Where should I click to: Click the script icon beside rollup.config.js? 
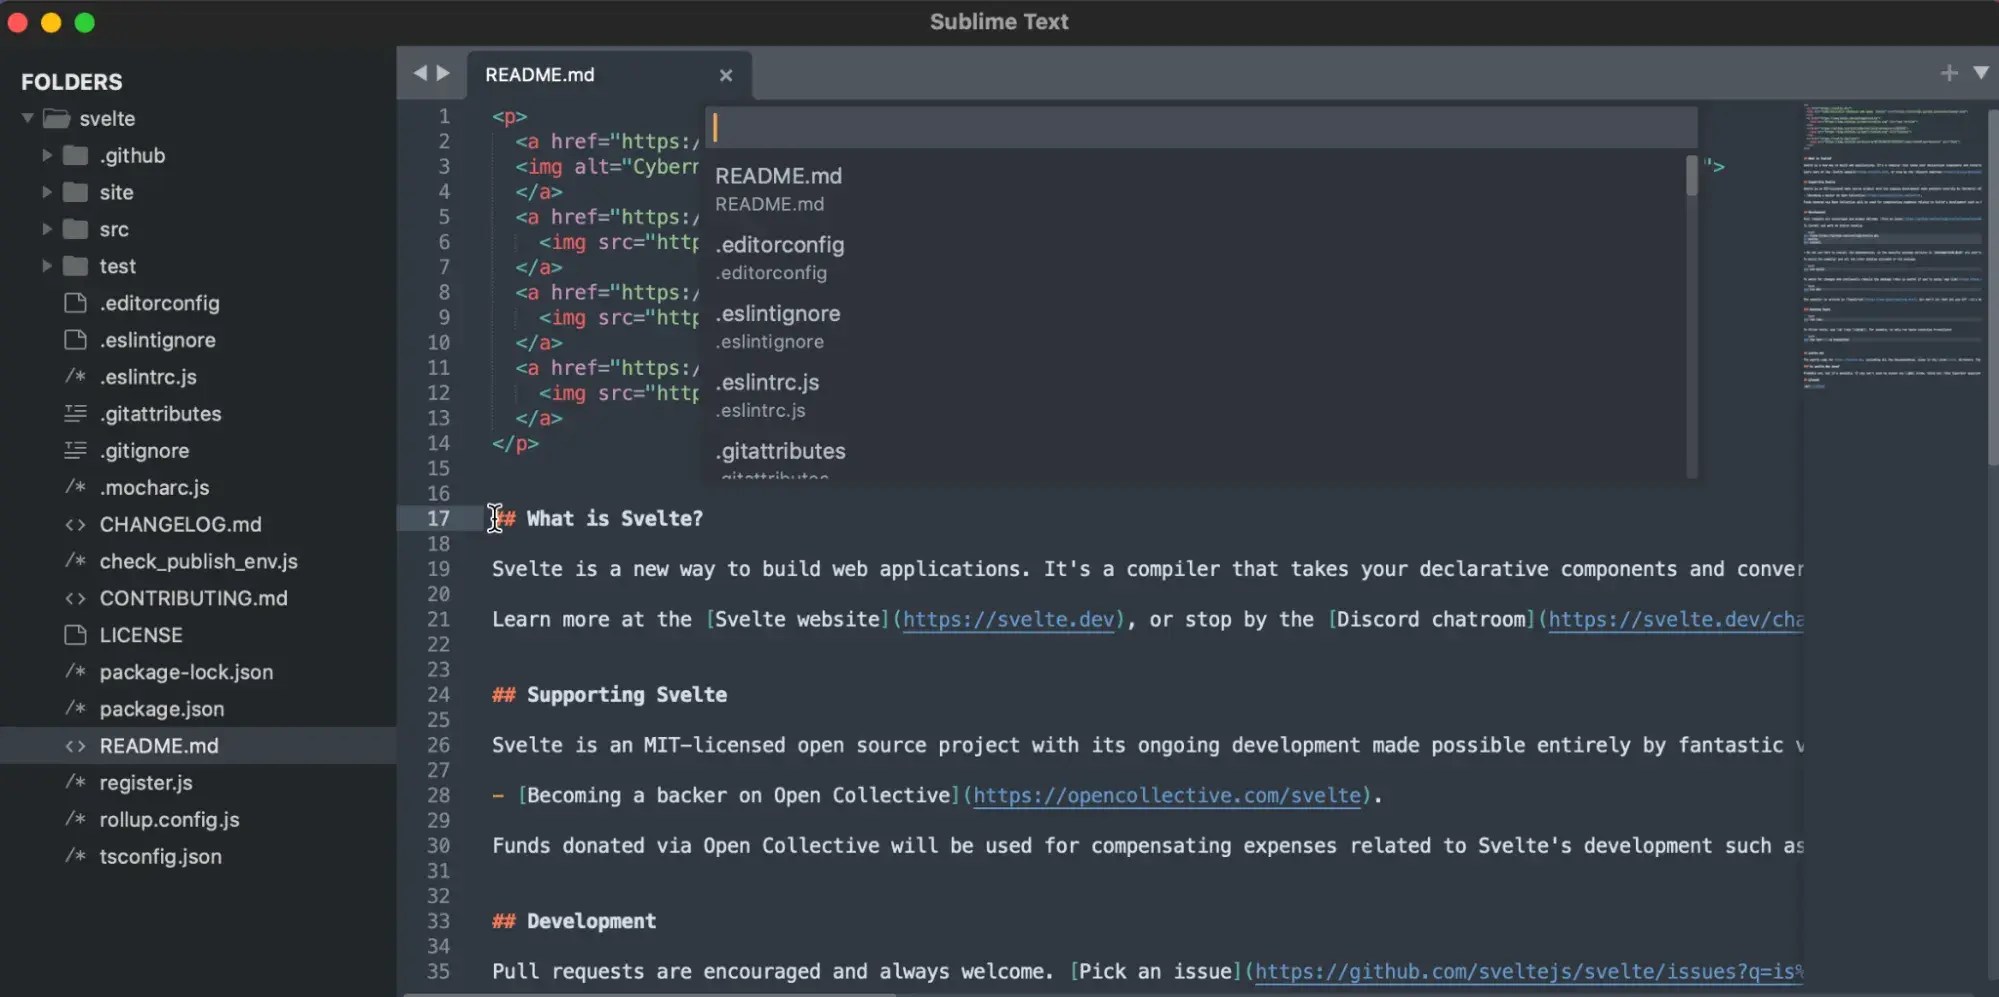75,820
